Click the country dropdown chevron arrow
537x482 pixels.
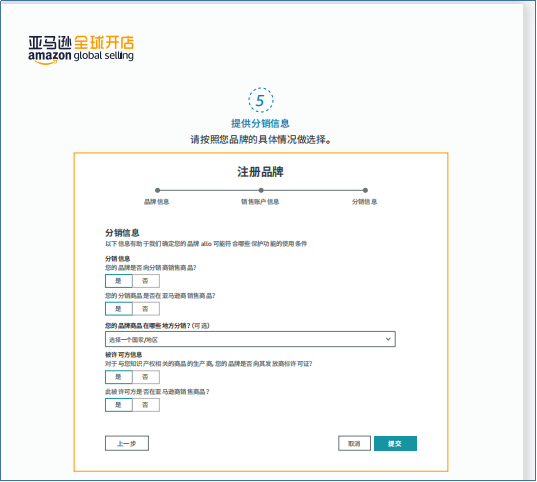click(388, 339)
